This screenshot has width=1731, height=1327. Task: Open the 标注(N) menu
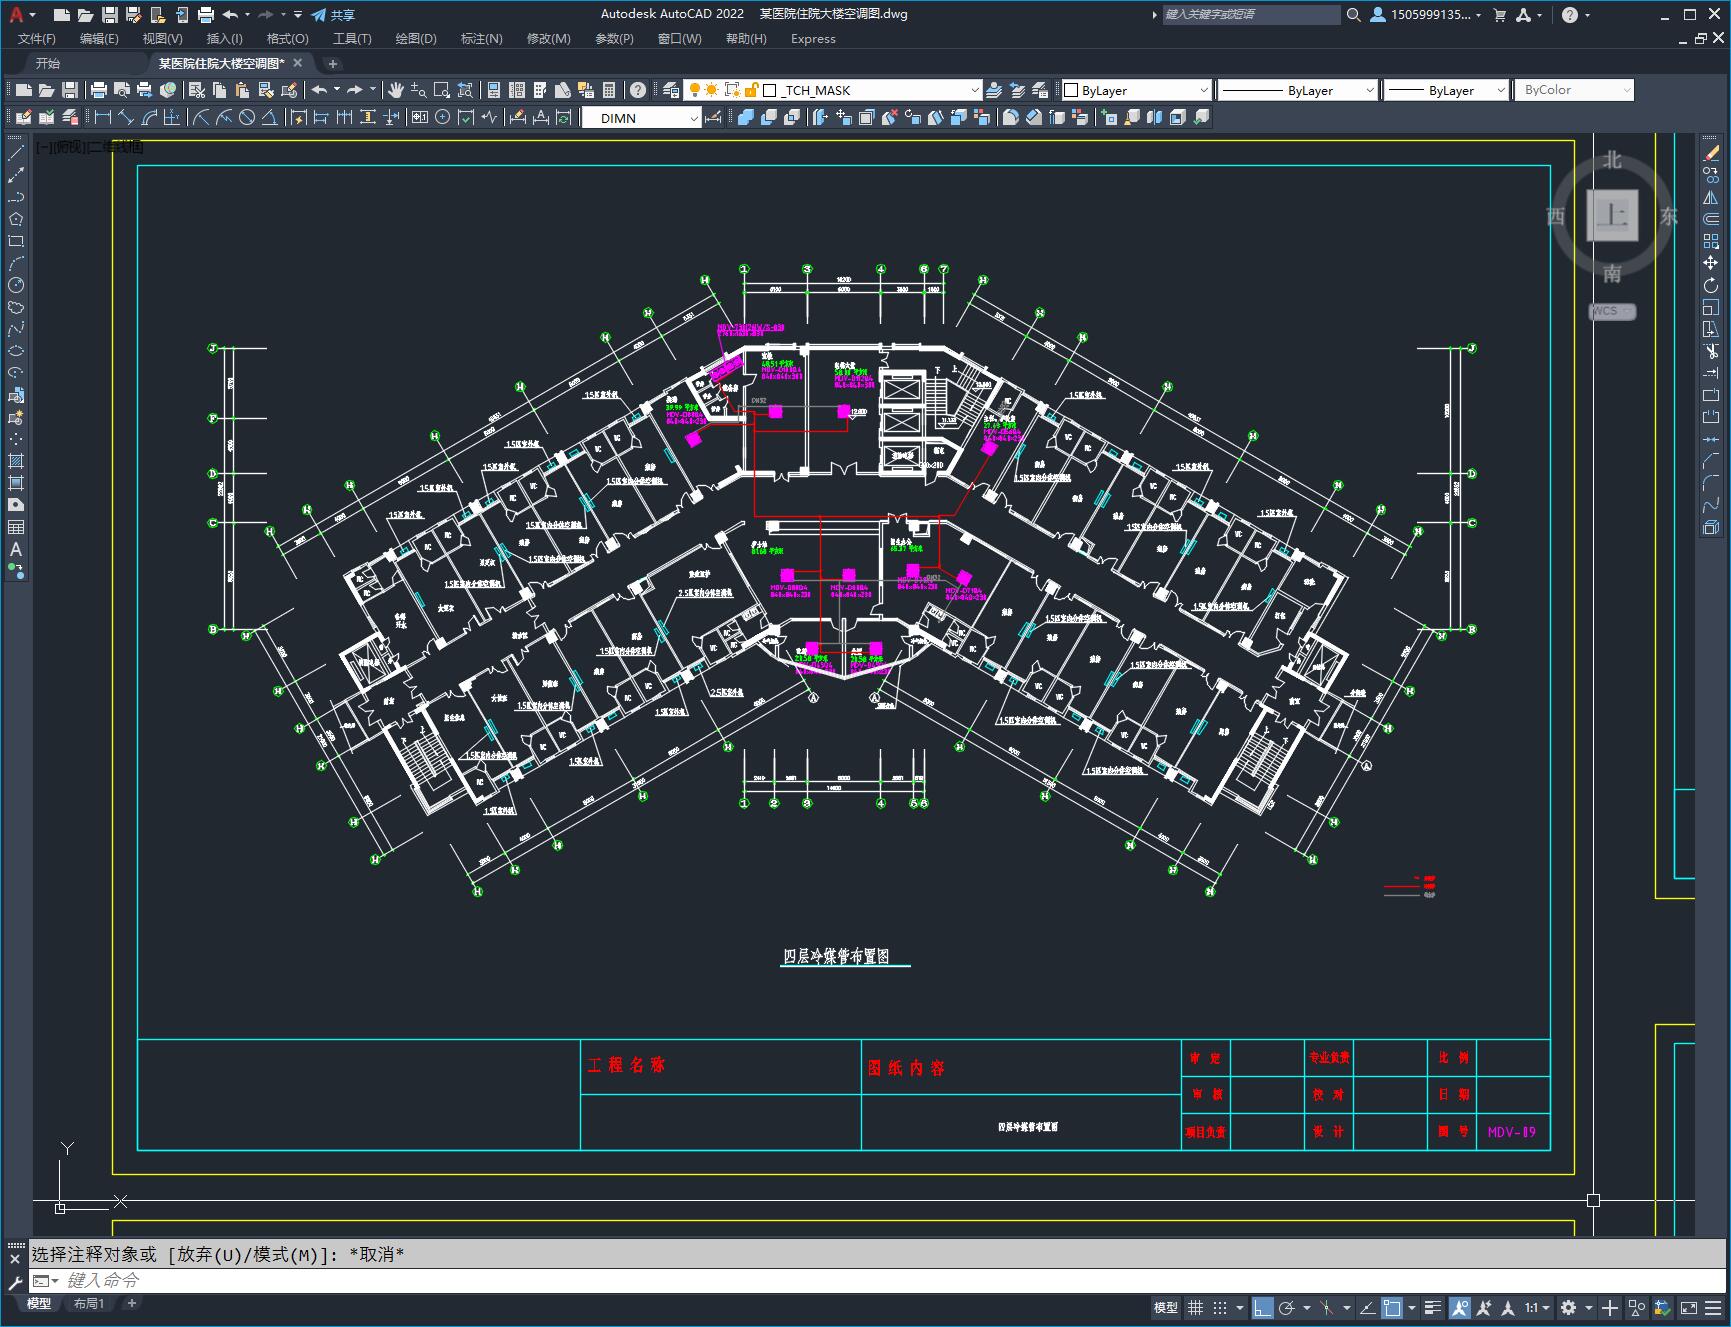[481, 38]
